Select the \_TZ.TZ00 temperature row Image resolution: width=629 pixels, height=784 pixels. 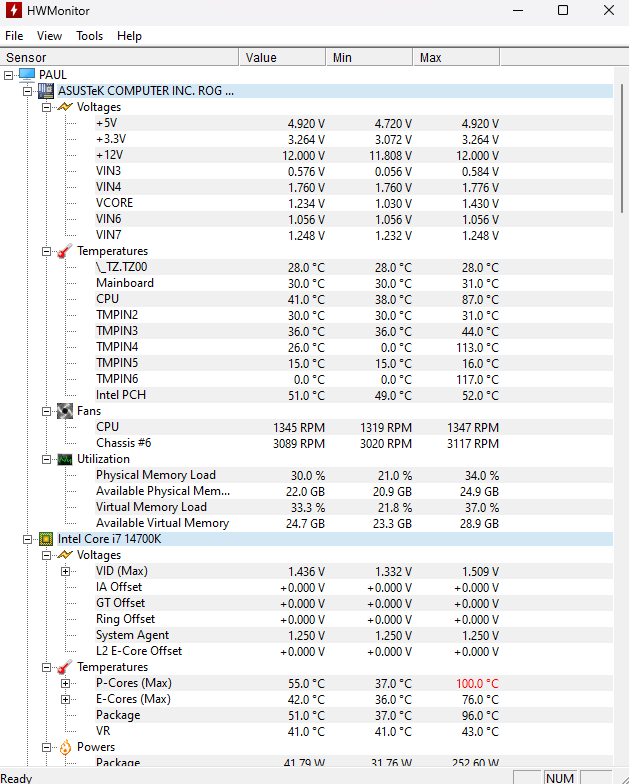(x=354, y=267)
